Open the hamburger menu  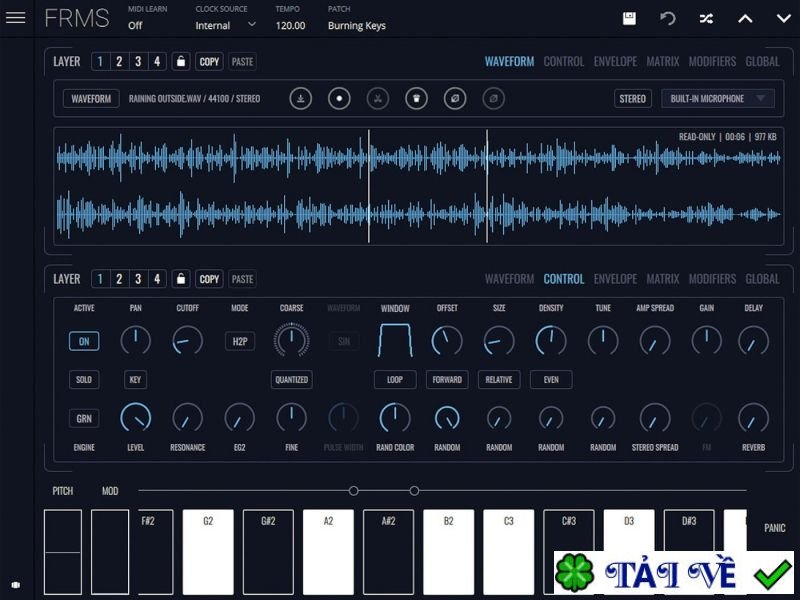[x=16, y=18]
